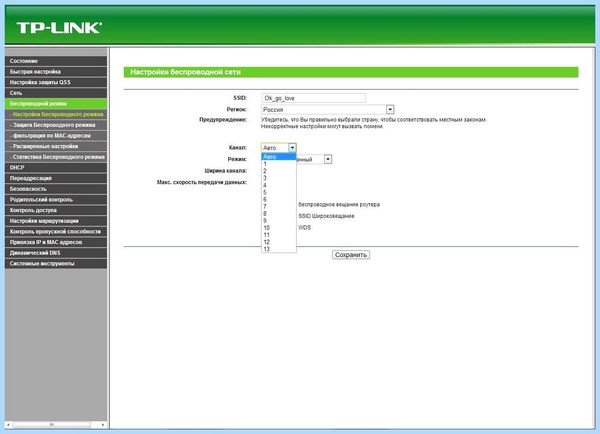Image resolution: width=600 pixels, height=434 pixels.
Task: Open Фильтрация по MAC-адресам submenu
Action: click(56, 136)
